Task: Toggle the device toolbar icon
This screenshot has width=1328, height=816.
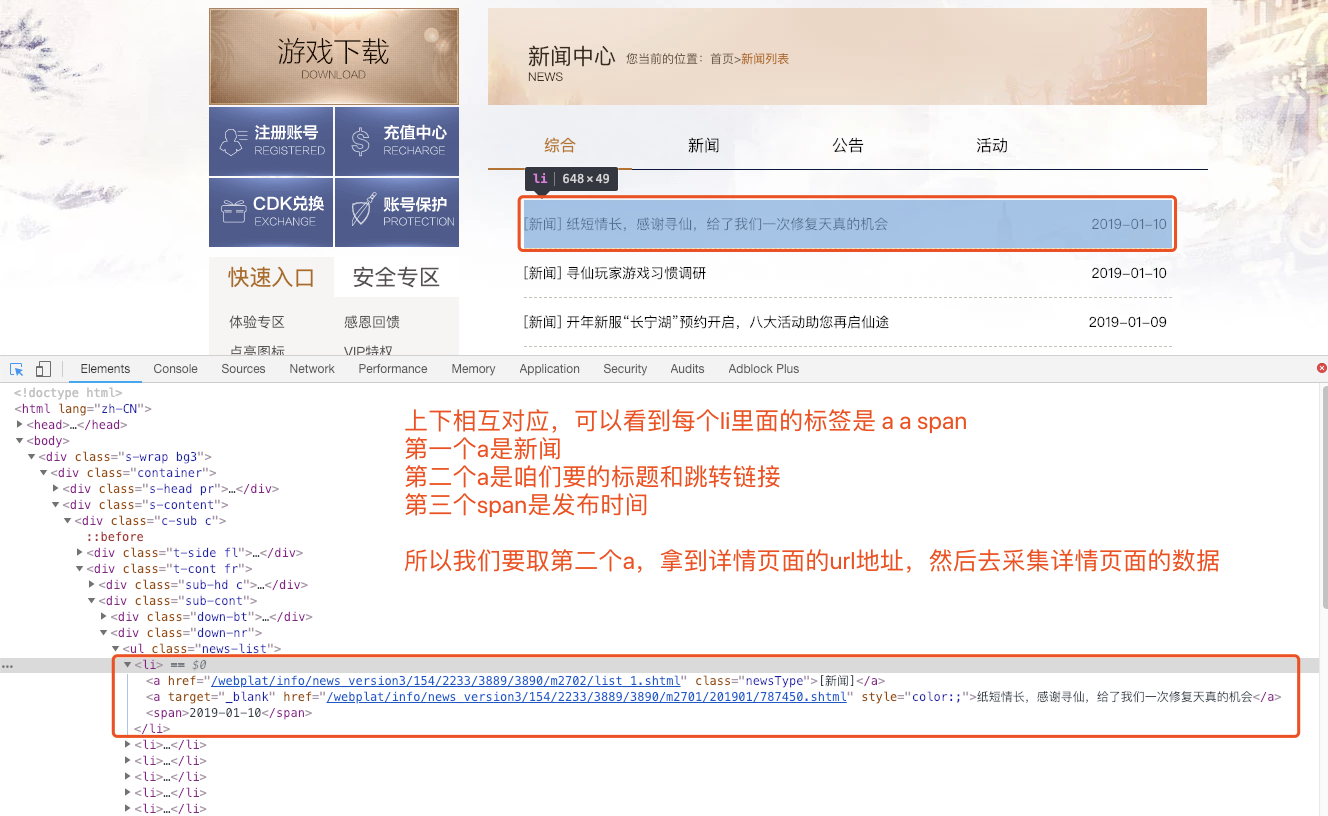Action: pos(43,369)
